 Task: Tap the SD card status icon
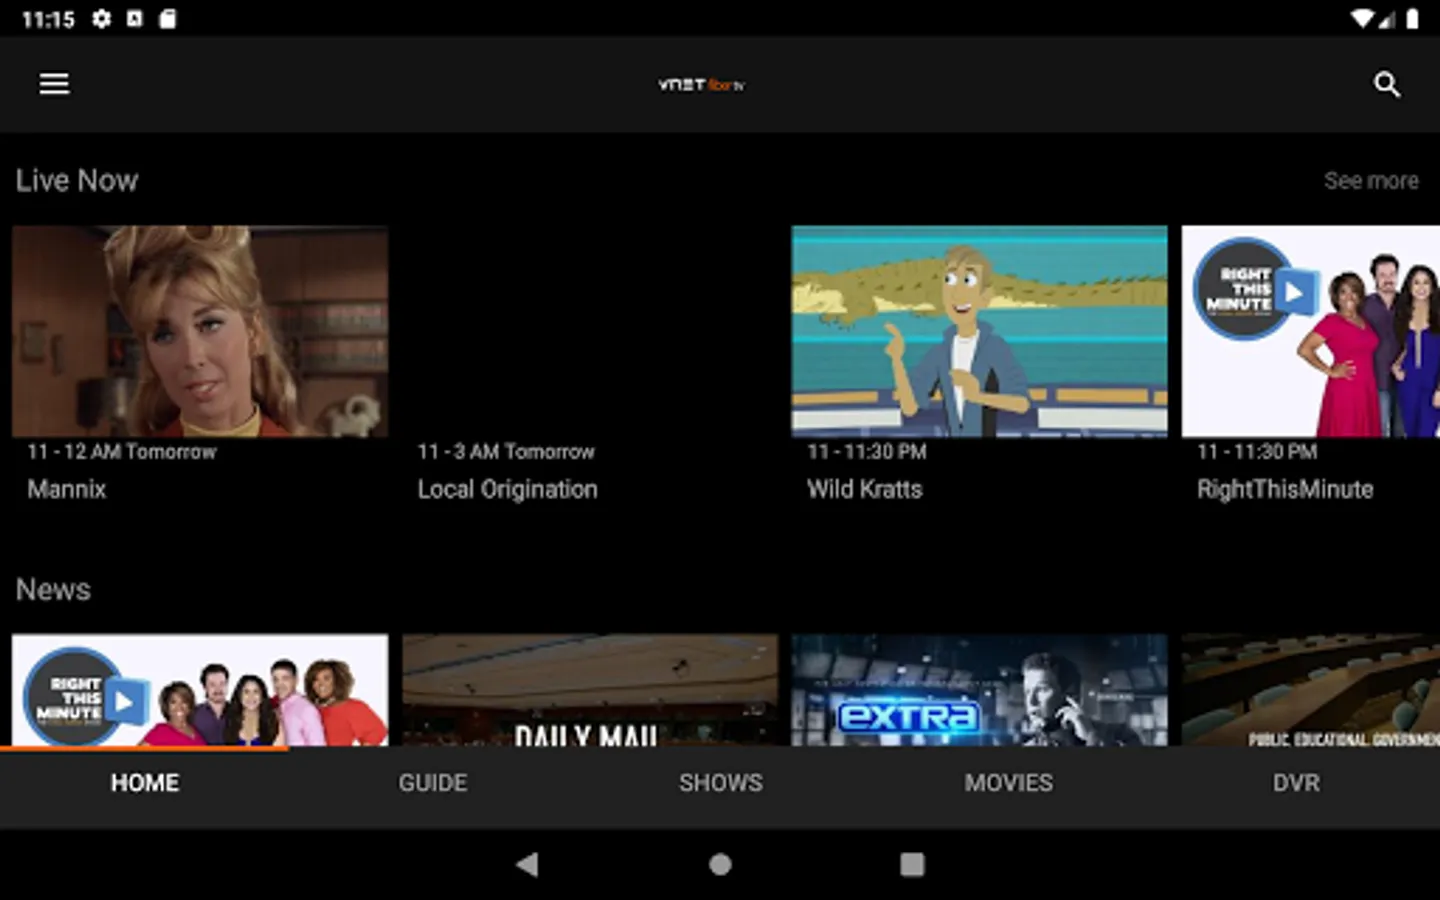pos(167,19)
